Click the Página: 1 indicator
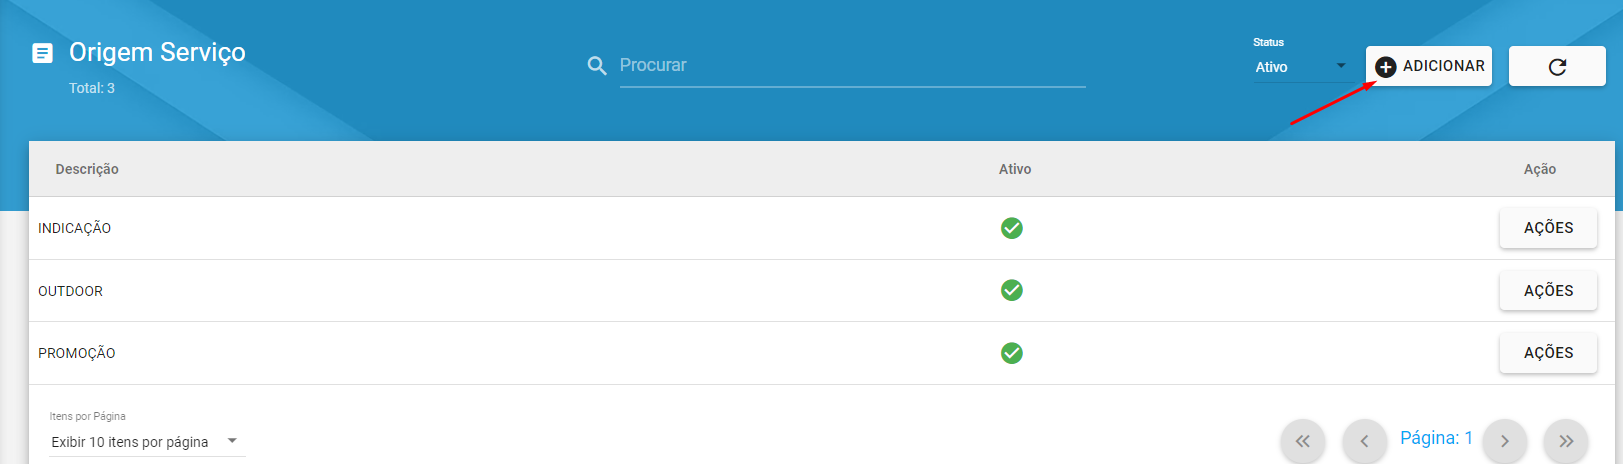Viewport: 1623px width, 464px height. pos(1436,438)
